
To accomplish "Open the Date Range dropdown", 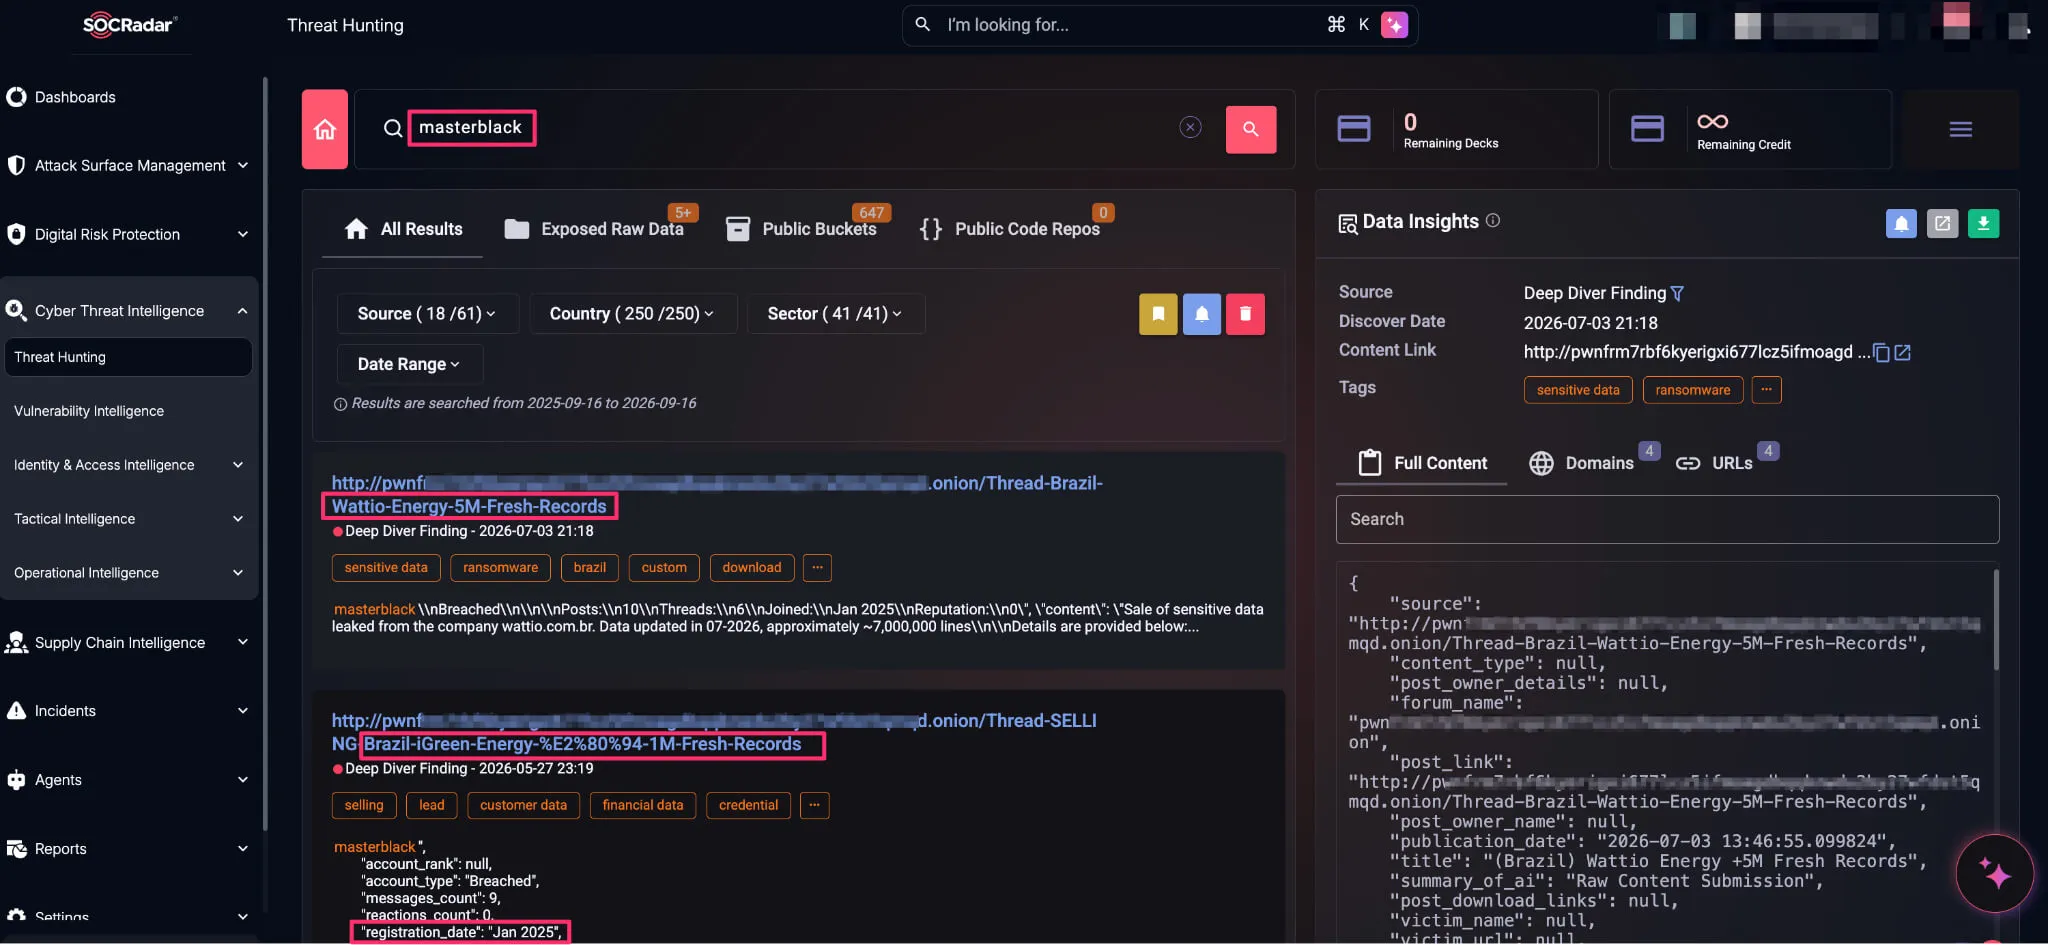I will [x=410, y=364].
